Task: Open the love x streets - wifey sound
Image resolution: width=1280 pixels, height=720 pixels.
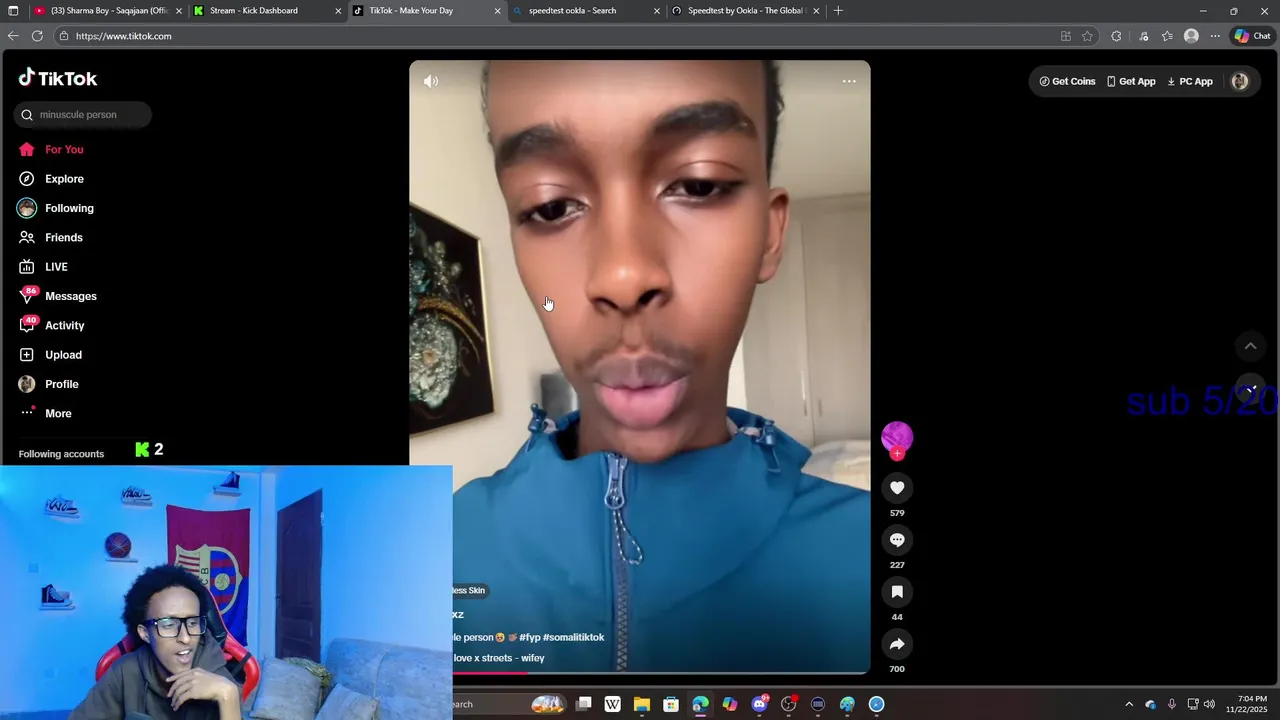Action: [x=498, y=659]
